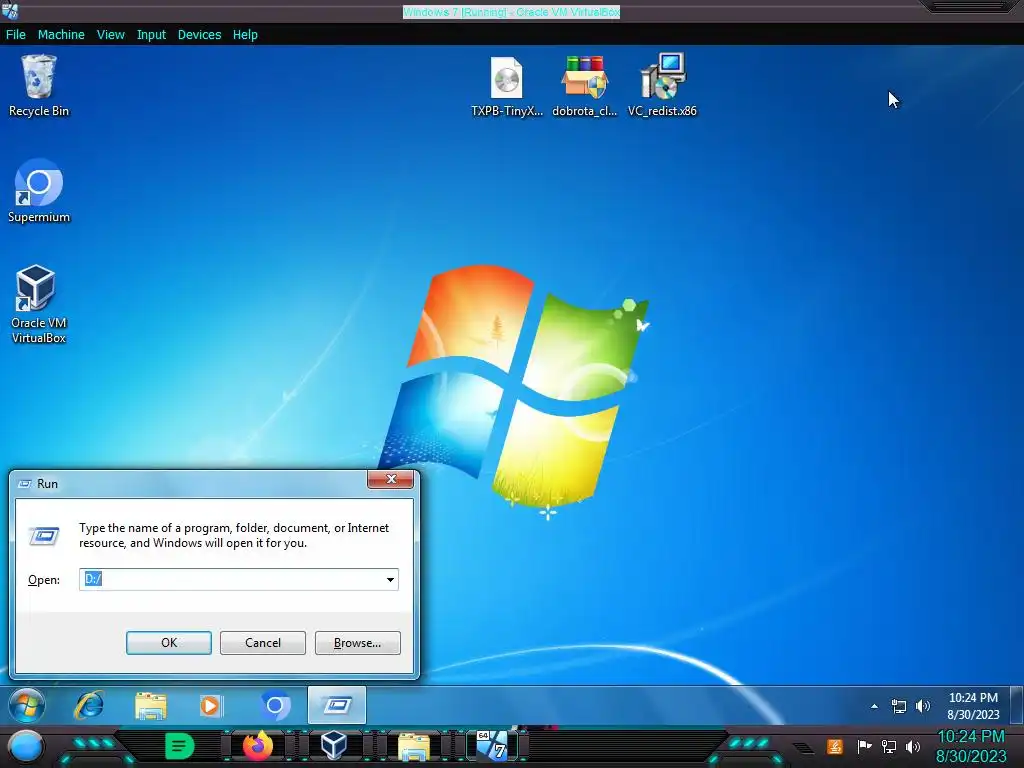This screenshot has width=1024, height=768.
Task: Show hidden icons in guest system tray
Action: tap(874, 706)
